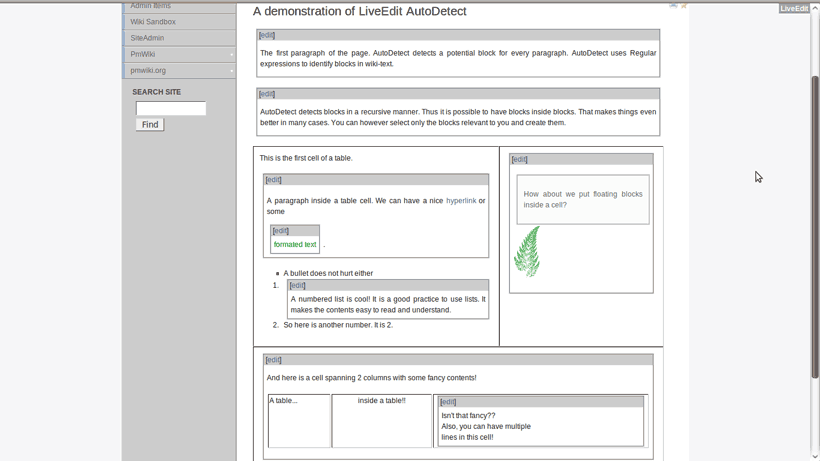
Task: Click the Find button
Action: coord(150,124)
